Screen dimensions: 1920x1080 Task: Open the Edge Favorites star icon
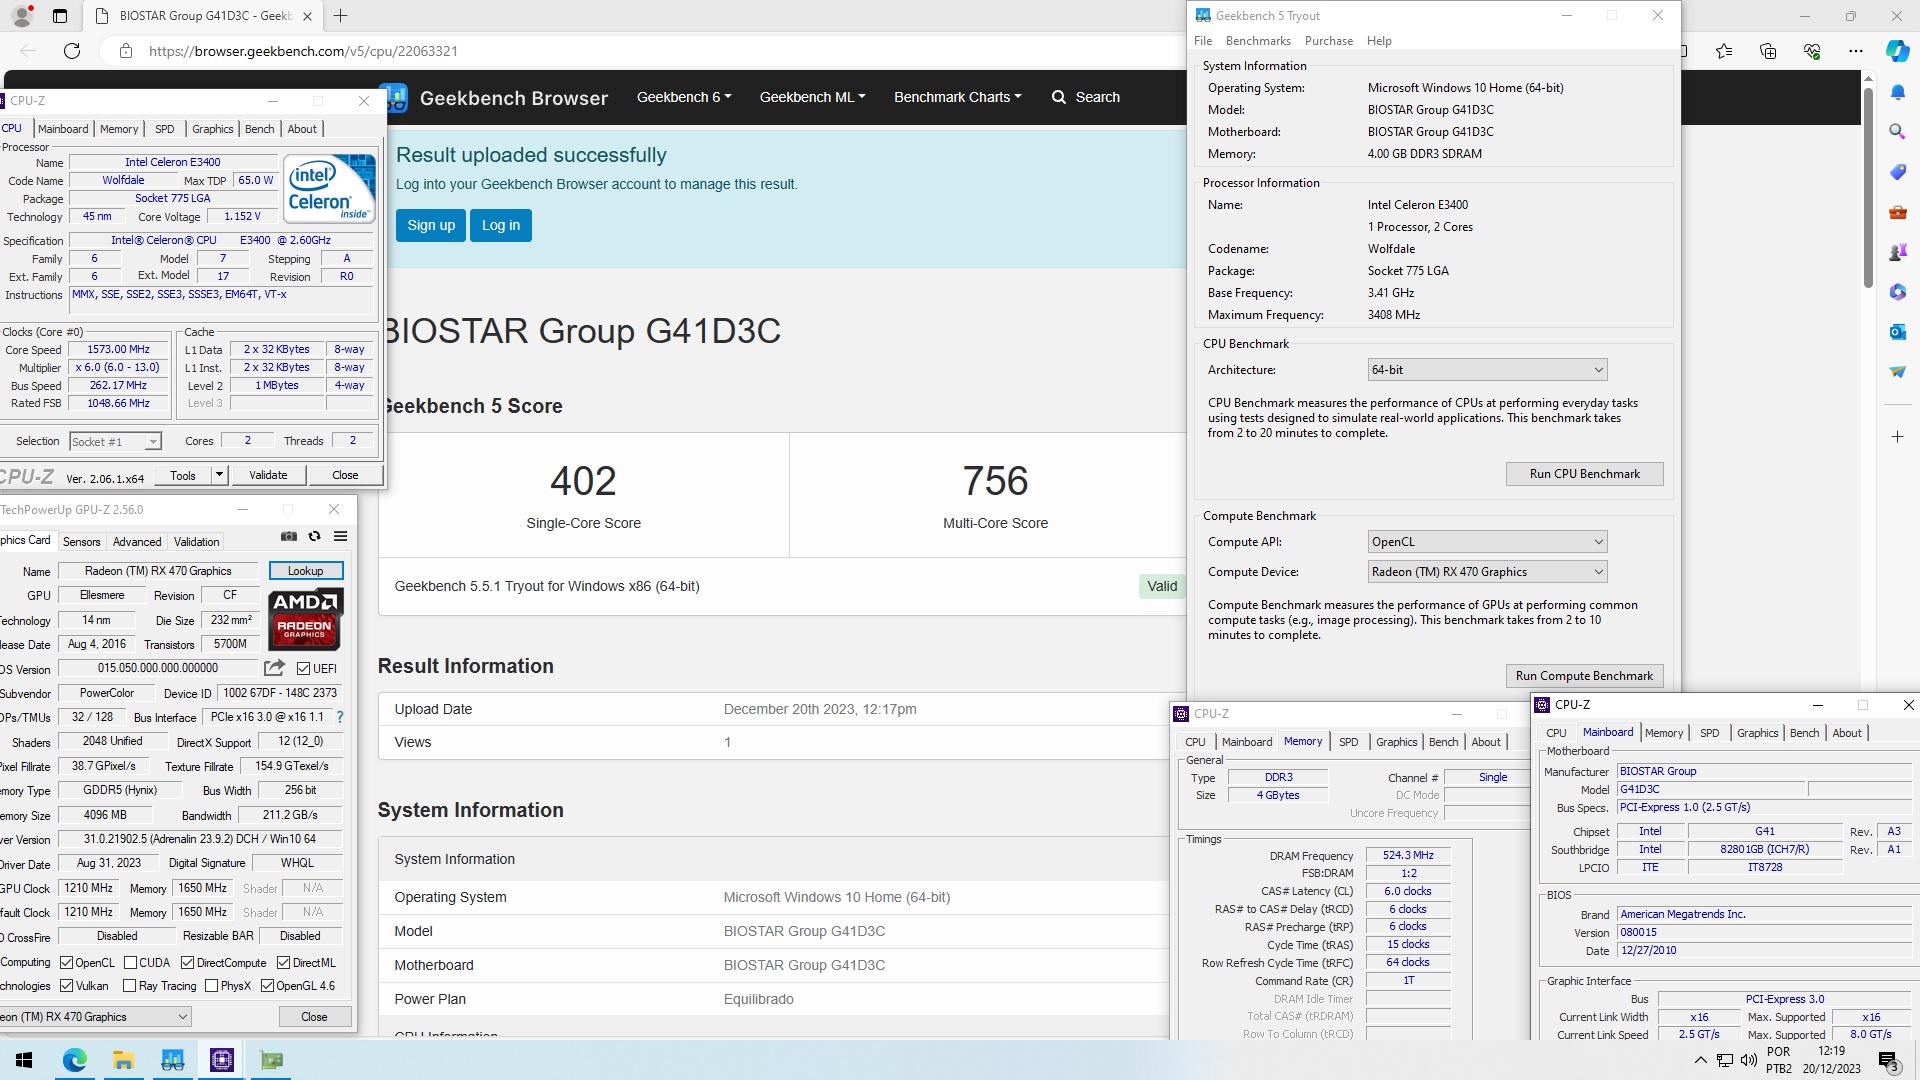click(1724, 51)
